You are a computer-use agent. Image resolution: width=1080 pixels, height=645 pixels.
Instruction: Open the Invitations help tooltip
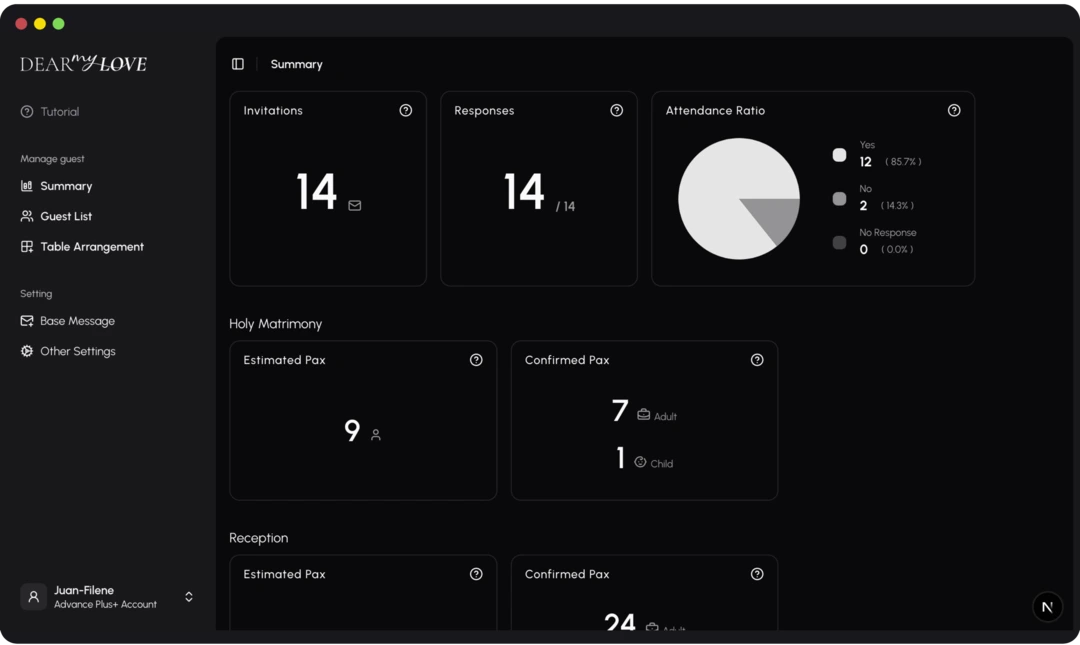click(x=405, y=110)
